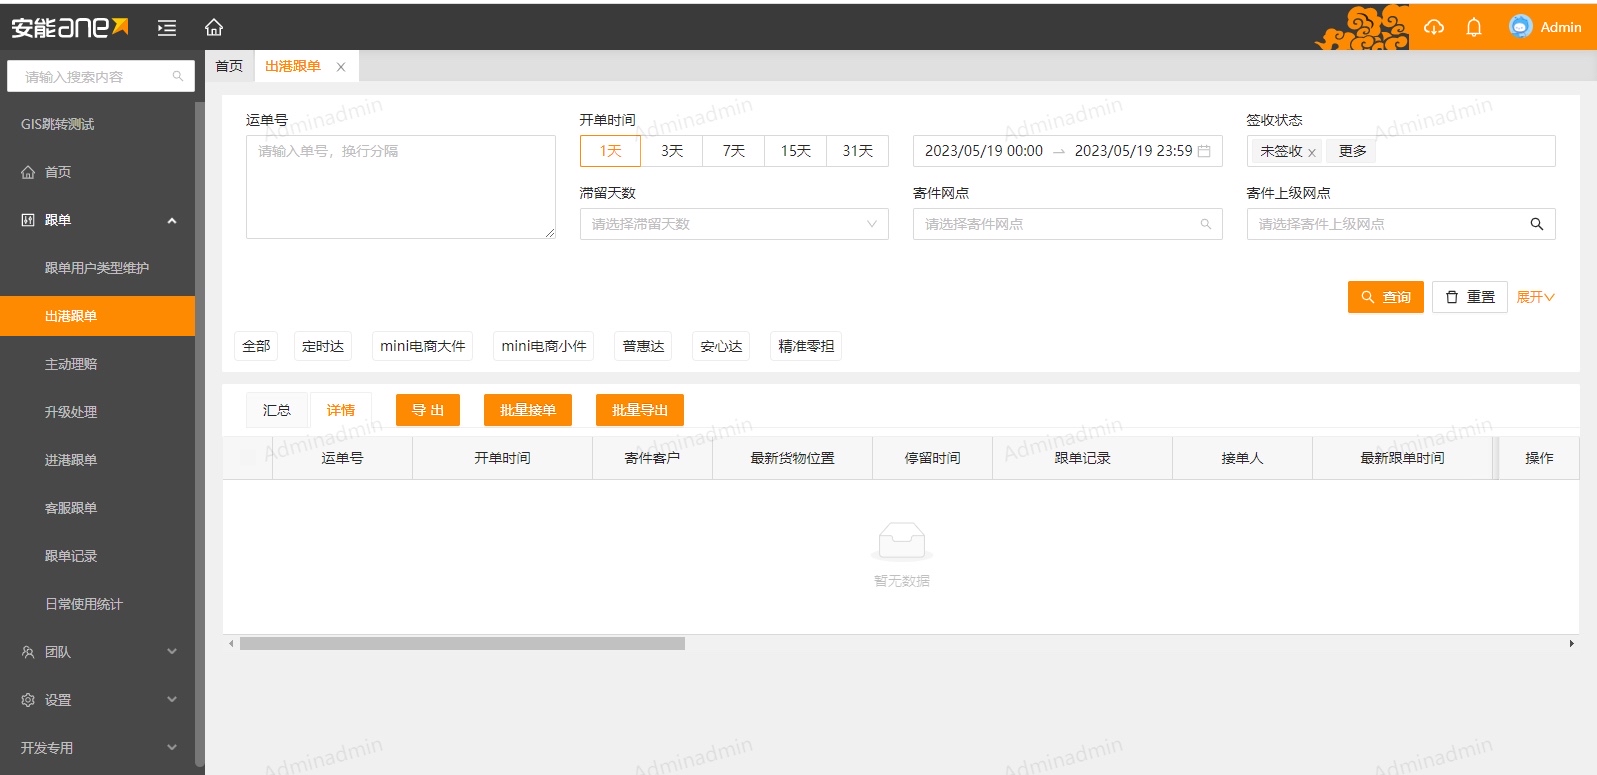Expand more filters with 展开
1597x775 pixels.
(x=1535, y=297)
